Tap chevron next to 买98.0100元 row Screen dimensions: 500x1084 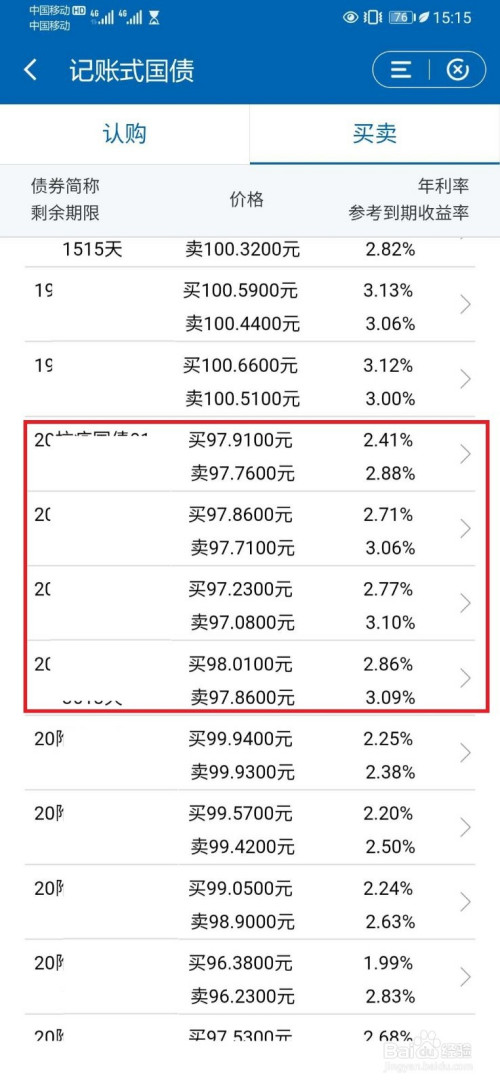click(465, 678)
